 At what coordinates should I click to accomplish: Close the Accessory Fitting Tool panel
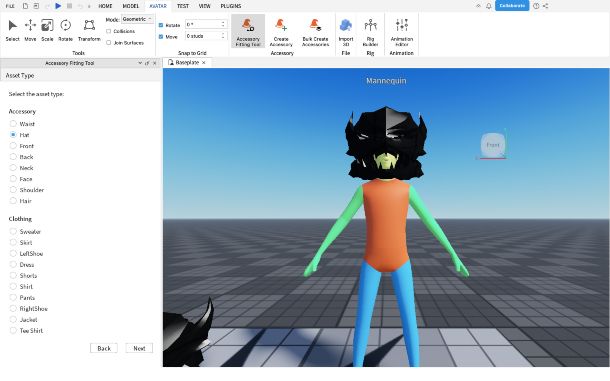click(154, 63)
